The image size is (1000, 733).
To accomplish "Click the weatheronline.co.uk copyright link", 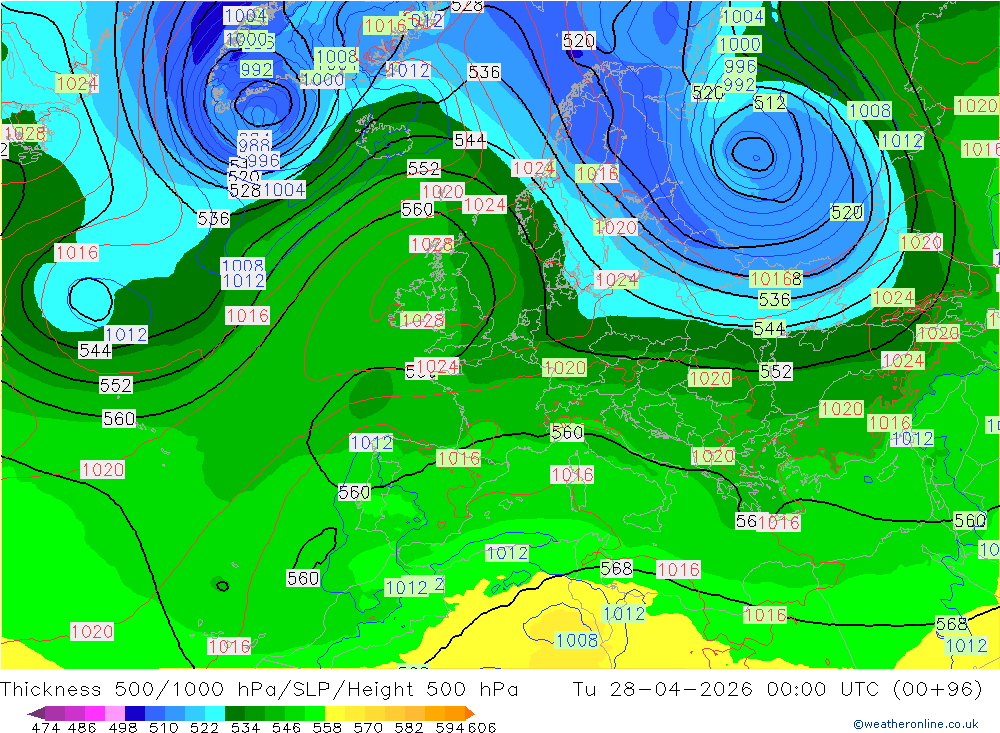I will (x=916, y=723).
